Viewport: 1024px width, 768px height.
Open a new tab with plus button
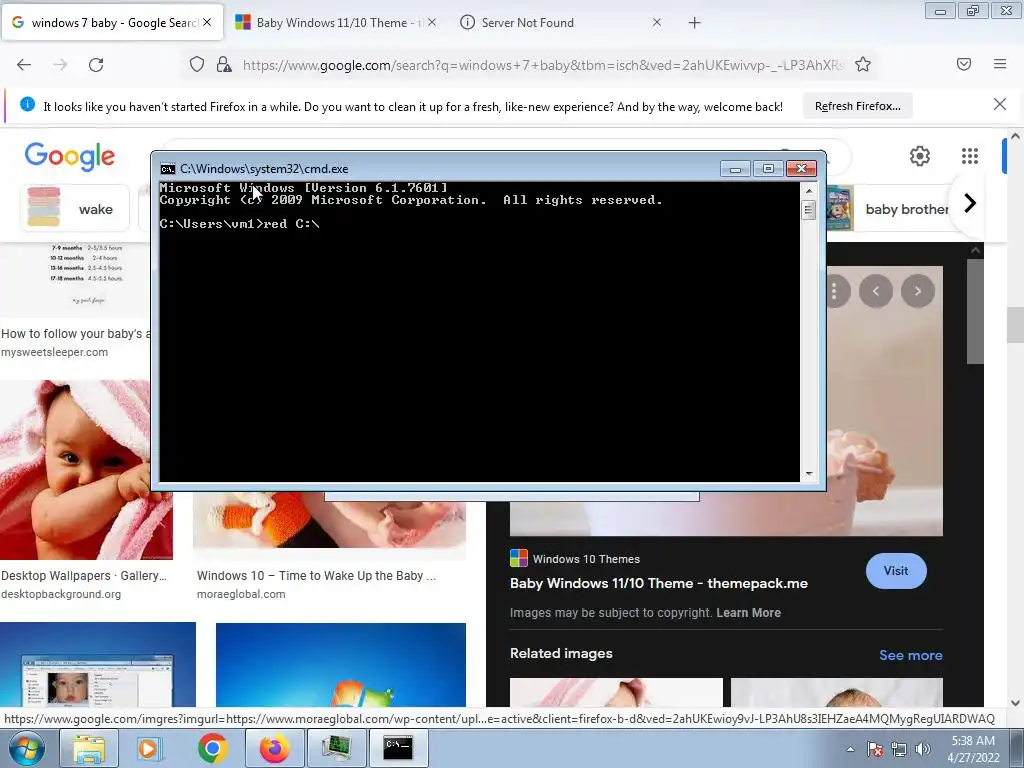click(694, 23)
